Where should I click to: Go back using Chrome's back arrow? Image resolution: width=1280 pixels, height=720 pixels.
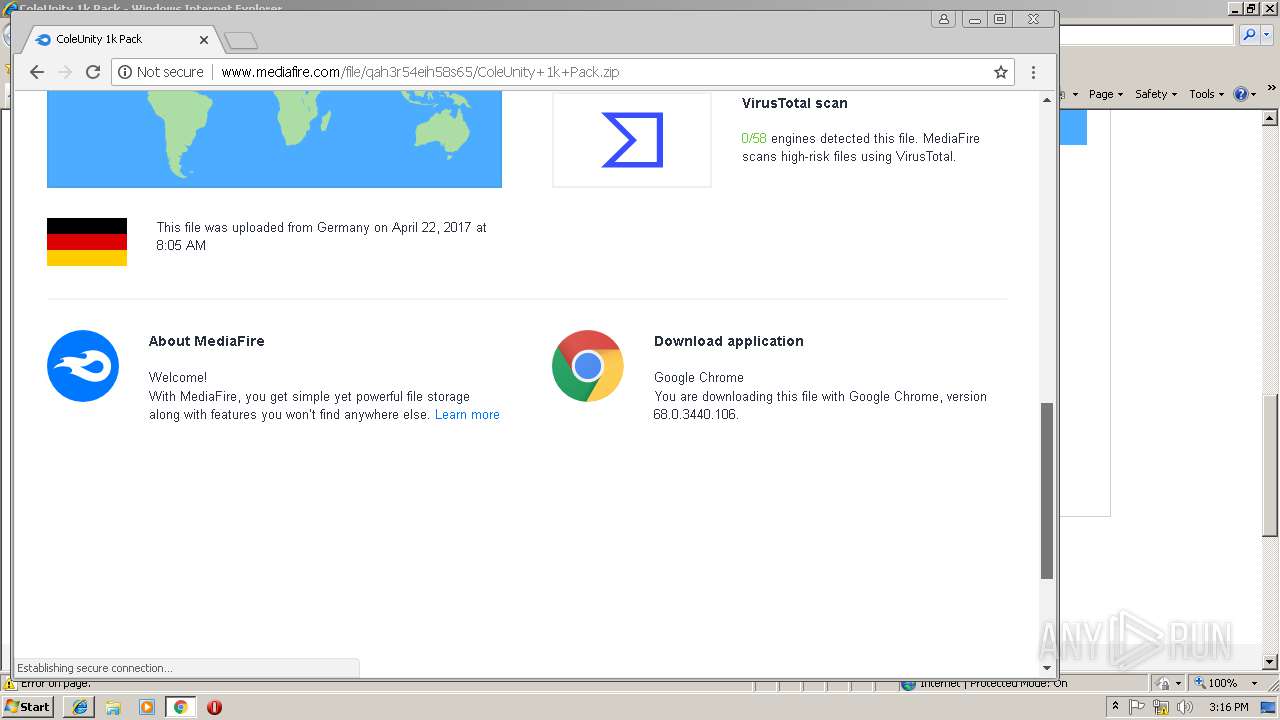pyautogui.click(x=37, y=72)
